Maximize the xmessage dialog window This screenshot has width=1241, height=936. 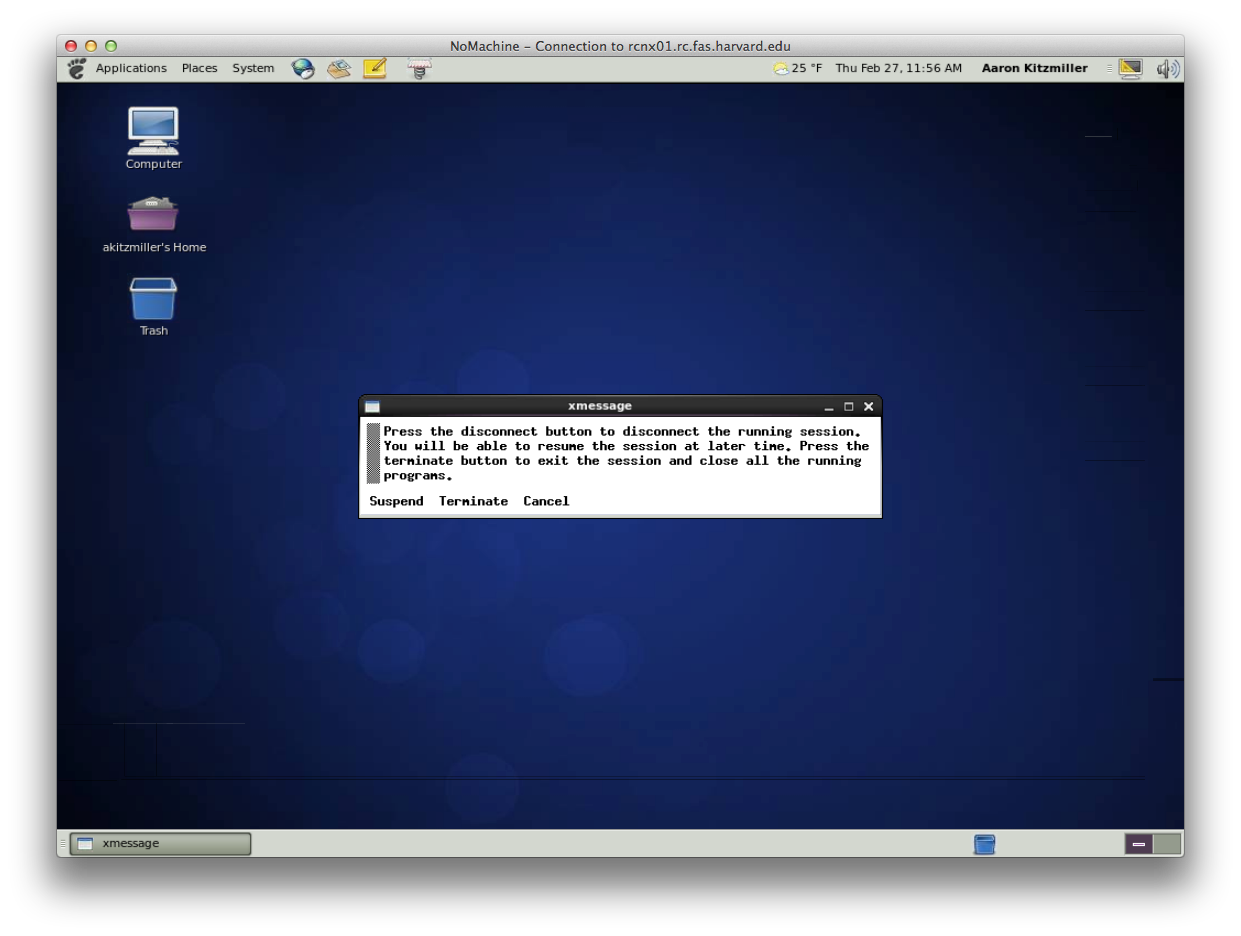point(849,407)
